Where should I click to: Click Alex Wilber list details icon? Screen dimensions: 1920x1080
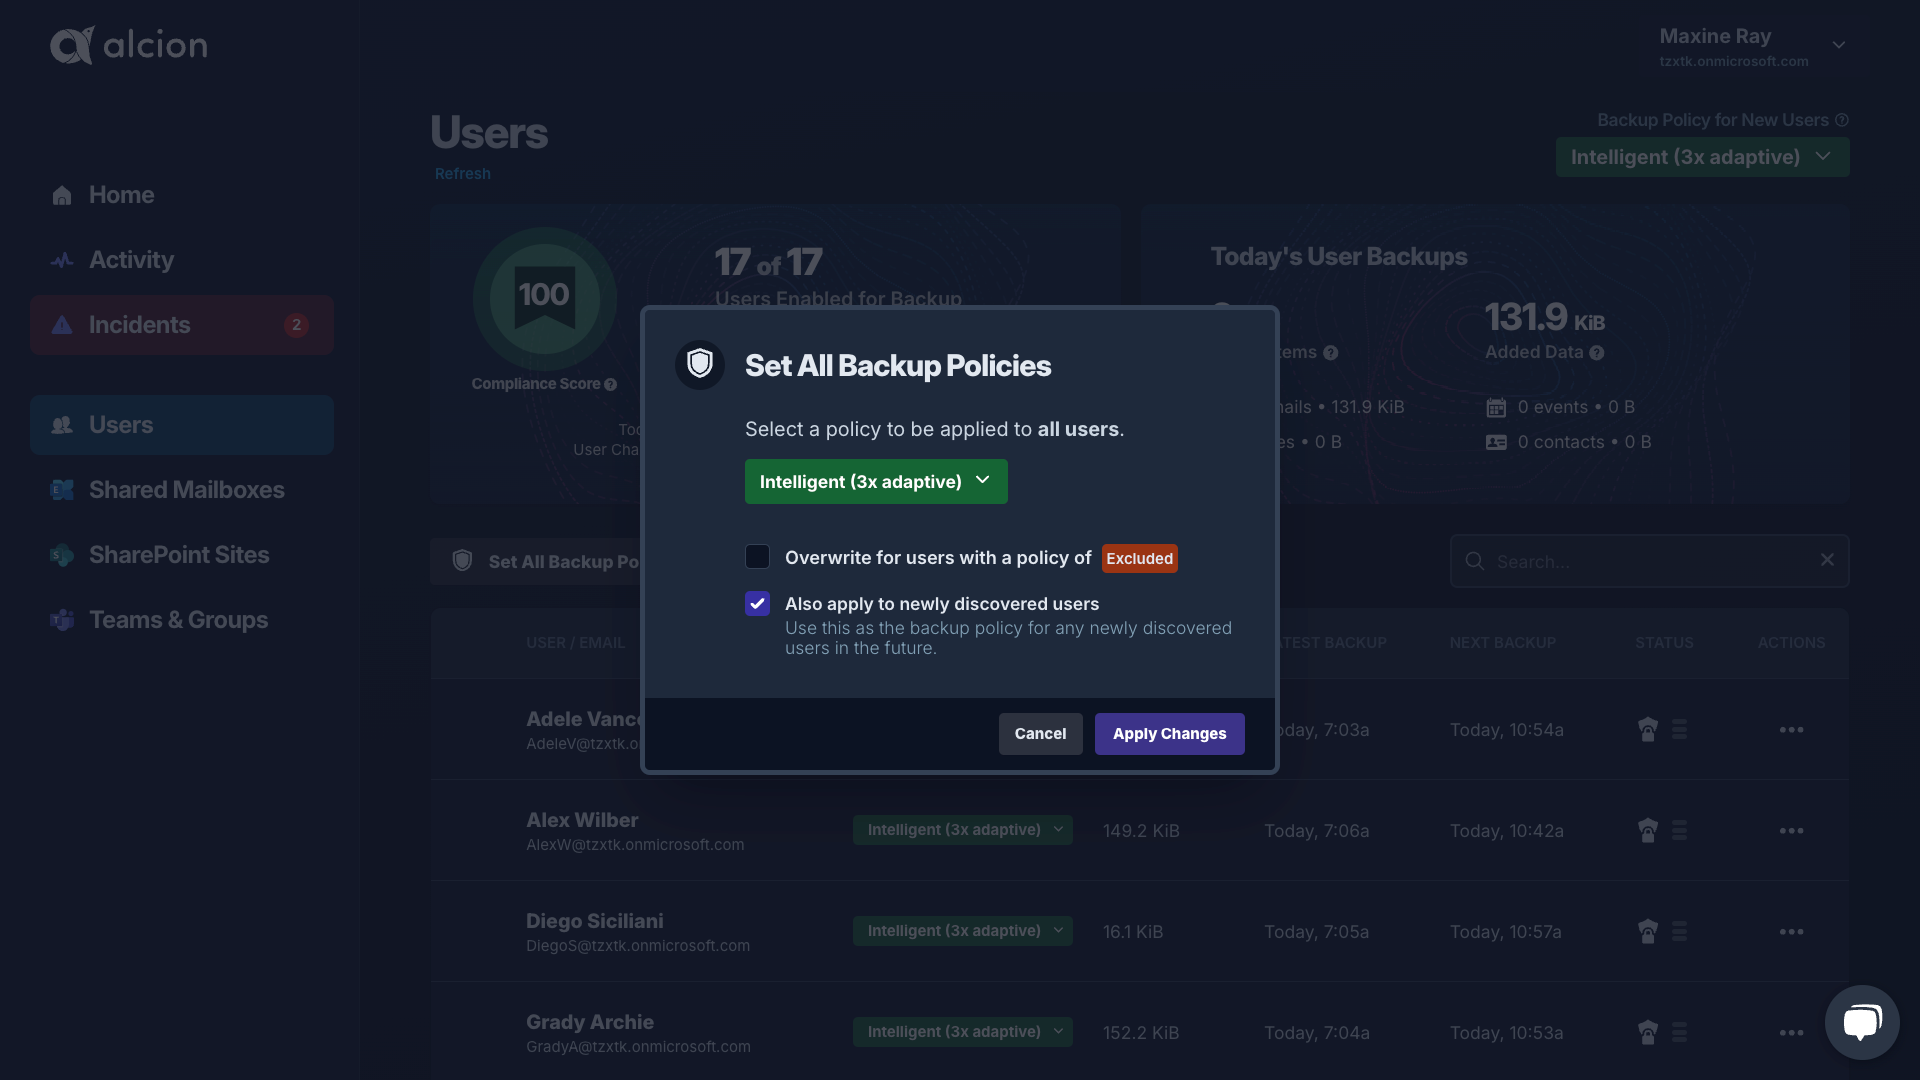tap(1680, 831)
